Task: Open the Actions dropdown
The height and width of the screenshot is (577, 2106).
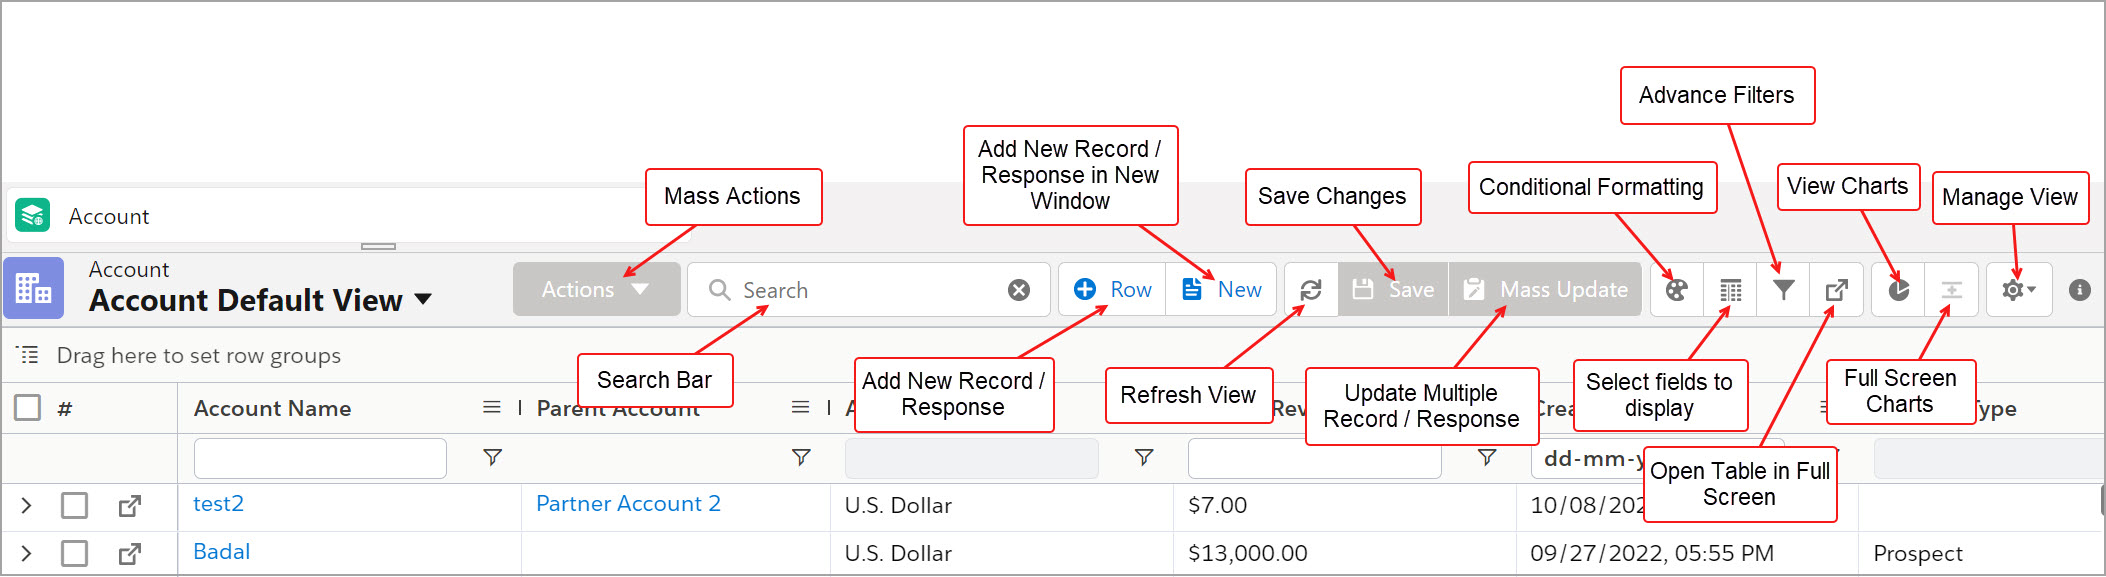Action: tap(596, 290)
